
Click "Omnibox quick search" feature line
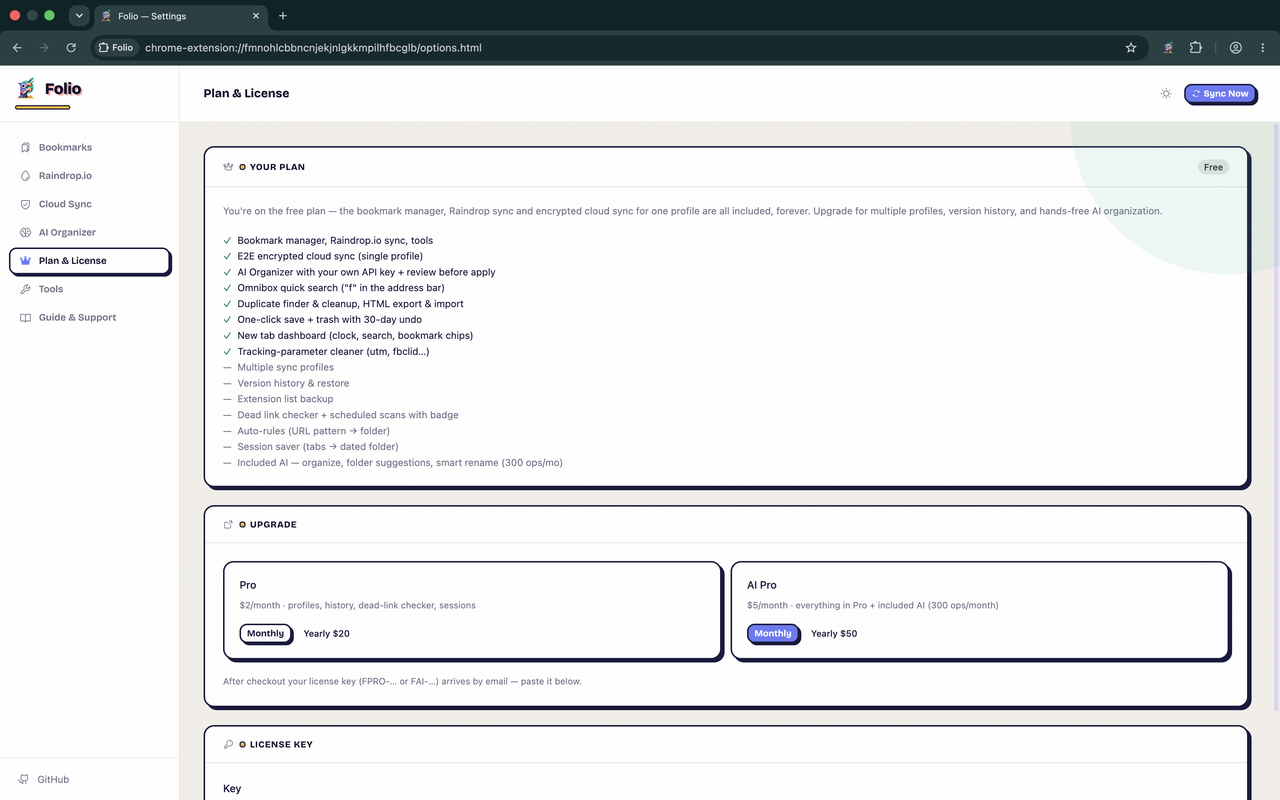(x=341, y=288)
